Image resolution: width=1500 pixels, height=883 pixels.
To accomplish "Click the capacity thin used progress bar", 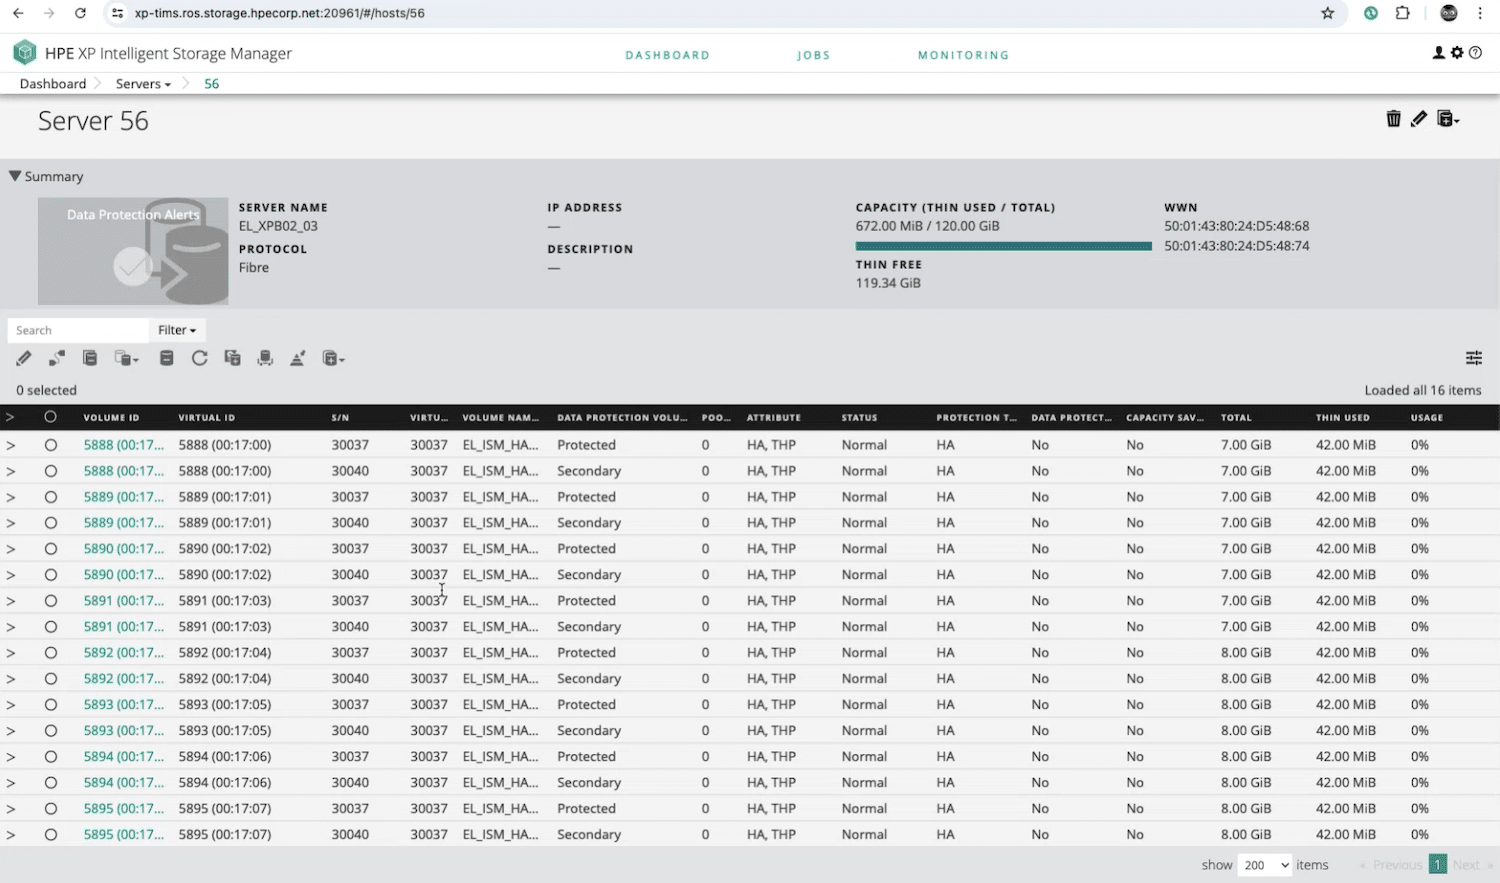I will (1003, 246).
